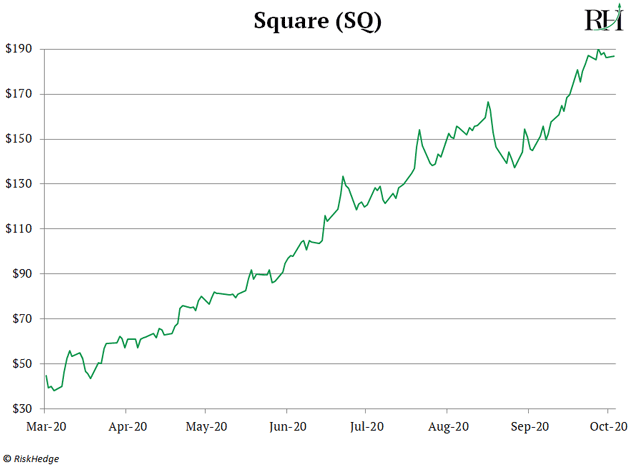630x466 pixels.
Task: Click the $150 y-axis label
Action: click(18, 139)
